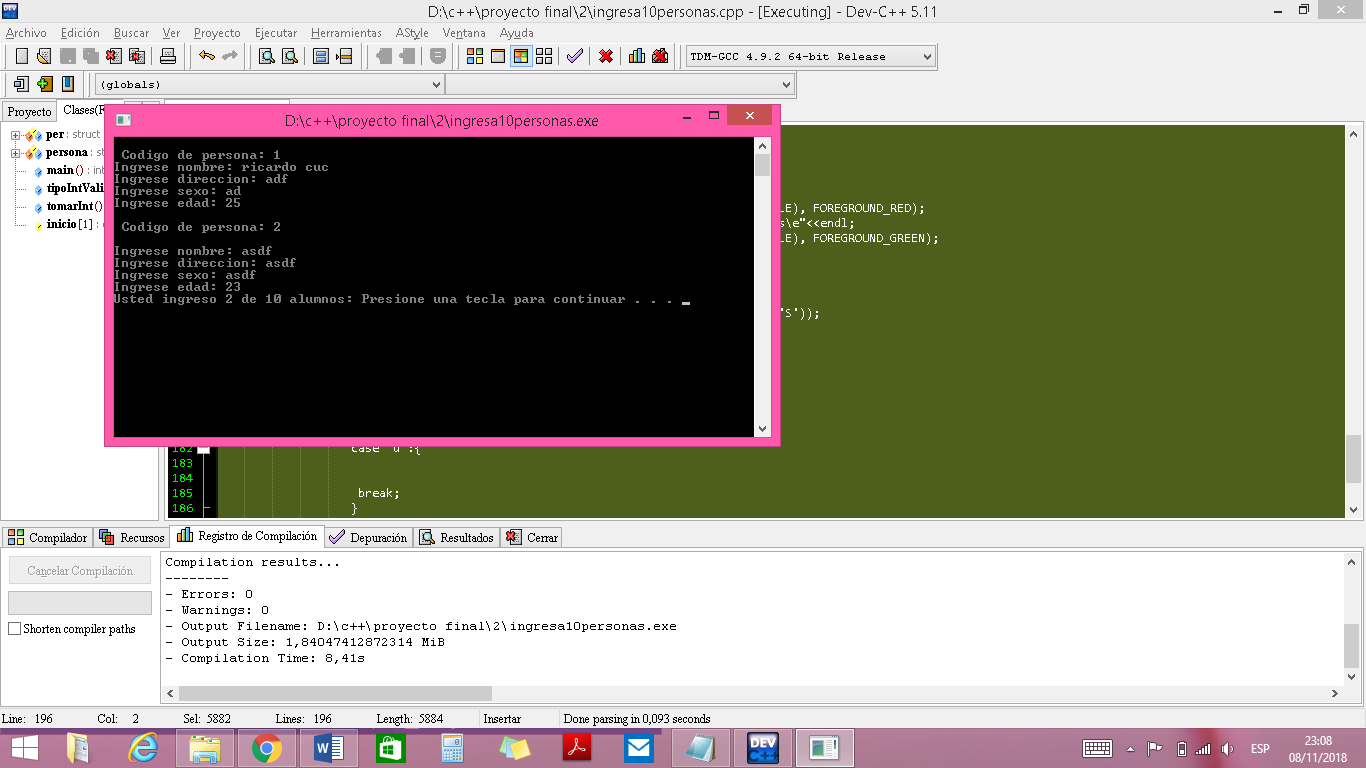Open the Herramientas menu
The width and height of the screenshot is (1366, 768).
click(346, 33)
